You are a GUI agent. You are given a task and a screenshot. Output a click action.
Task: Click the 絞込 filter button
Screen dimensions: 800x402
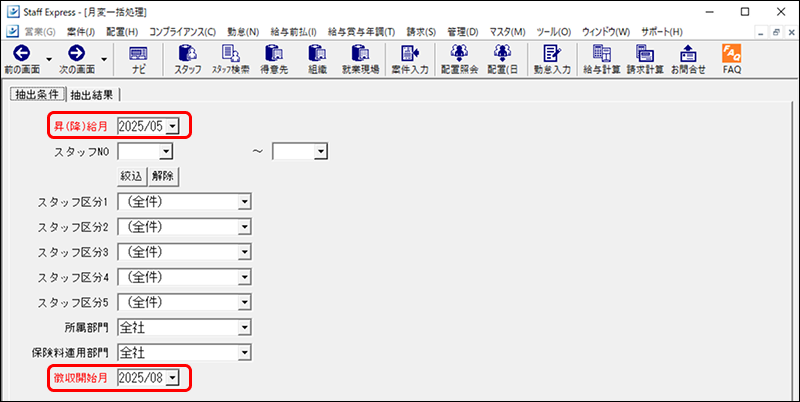[133, 177]
